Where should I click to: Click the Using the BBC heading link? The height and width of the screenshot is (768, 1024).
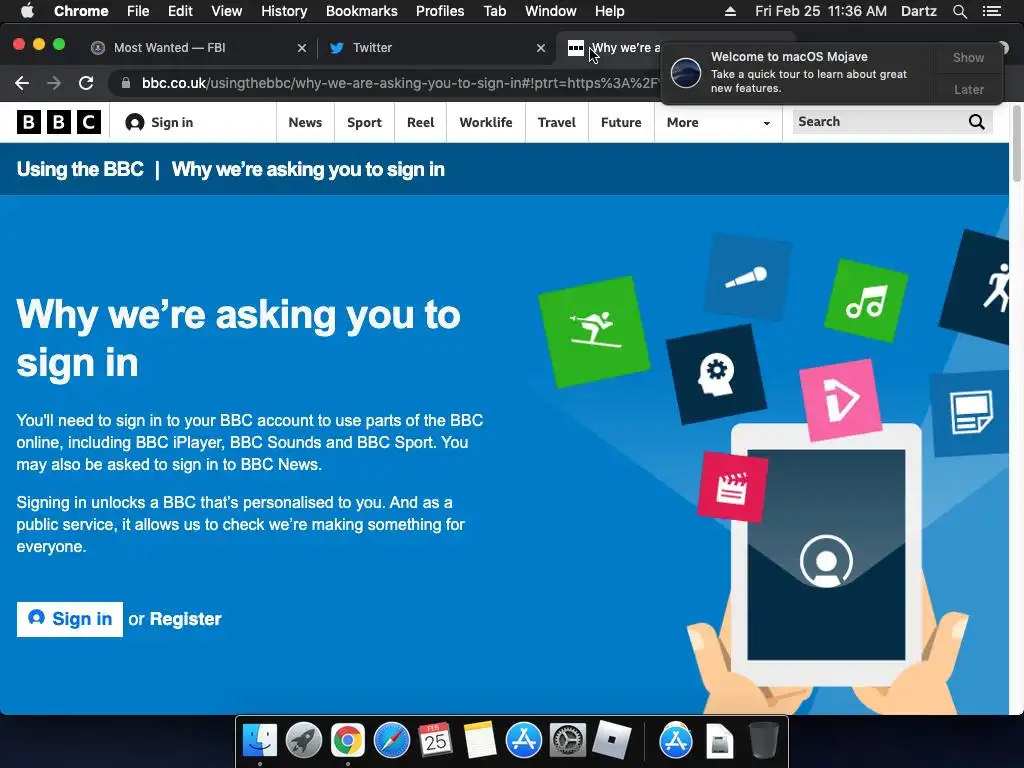pos(80,169)
